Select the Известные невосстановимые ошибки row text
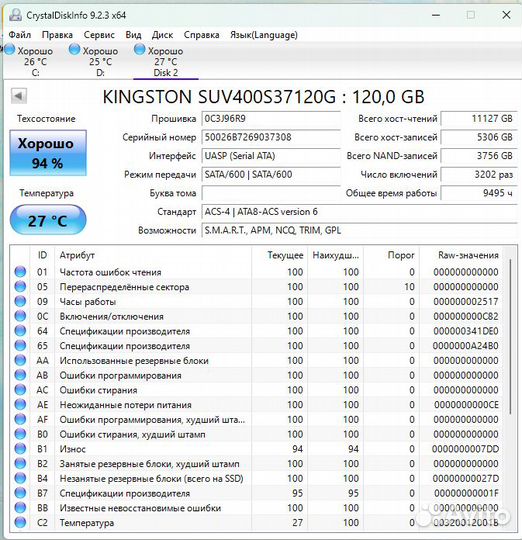The width and height of the screenshot is (522, 540). [140, 508]
